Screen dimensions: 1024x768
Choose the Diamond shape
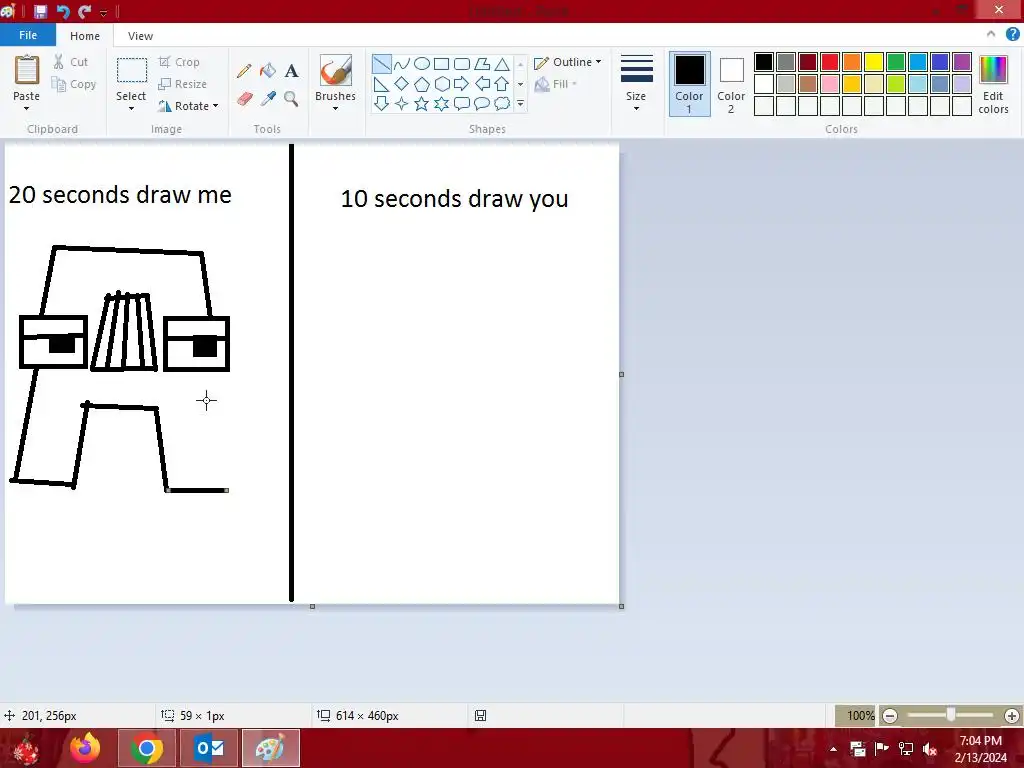(x=402, y=84)
